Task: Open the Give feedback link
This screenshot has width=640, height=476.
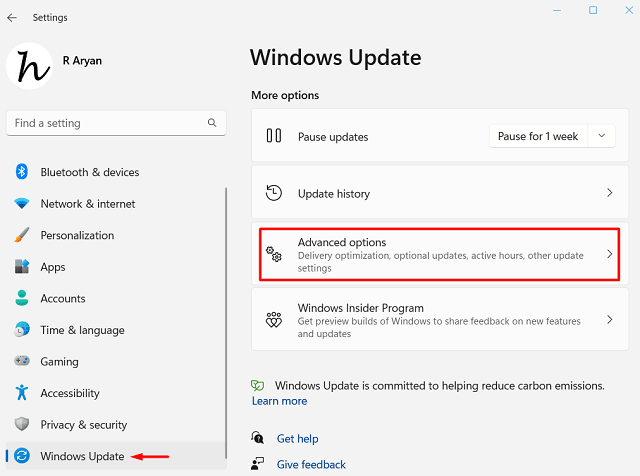Action: point(311,465)
